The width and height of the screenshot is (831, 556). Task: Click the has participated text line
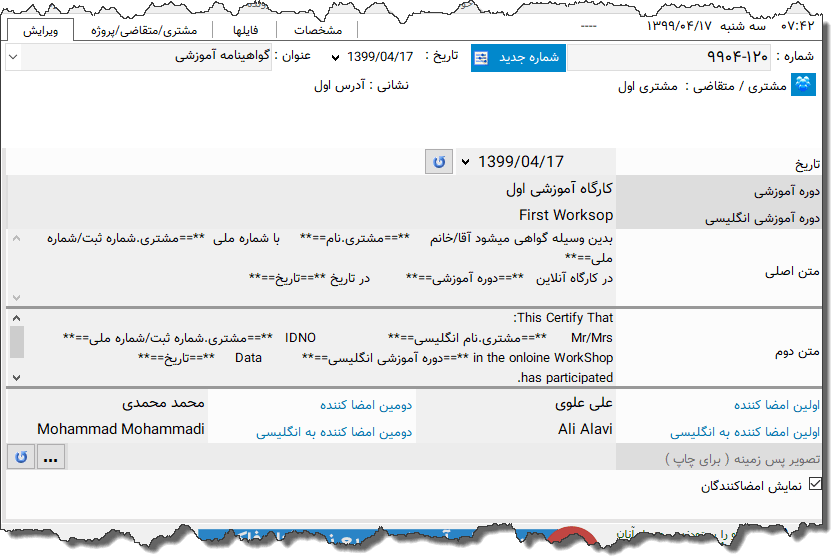pyautogui.click(x=565, y=377)
